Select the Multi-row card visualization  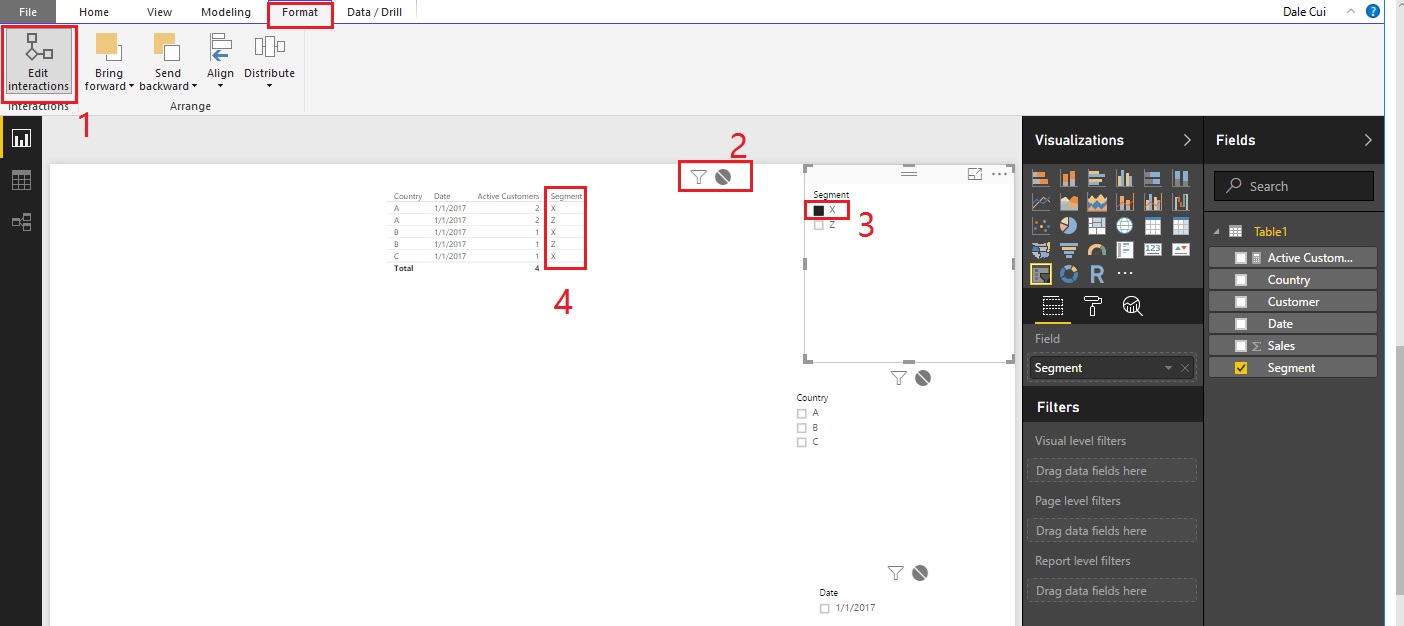click(1124, 249)
